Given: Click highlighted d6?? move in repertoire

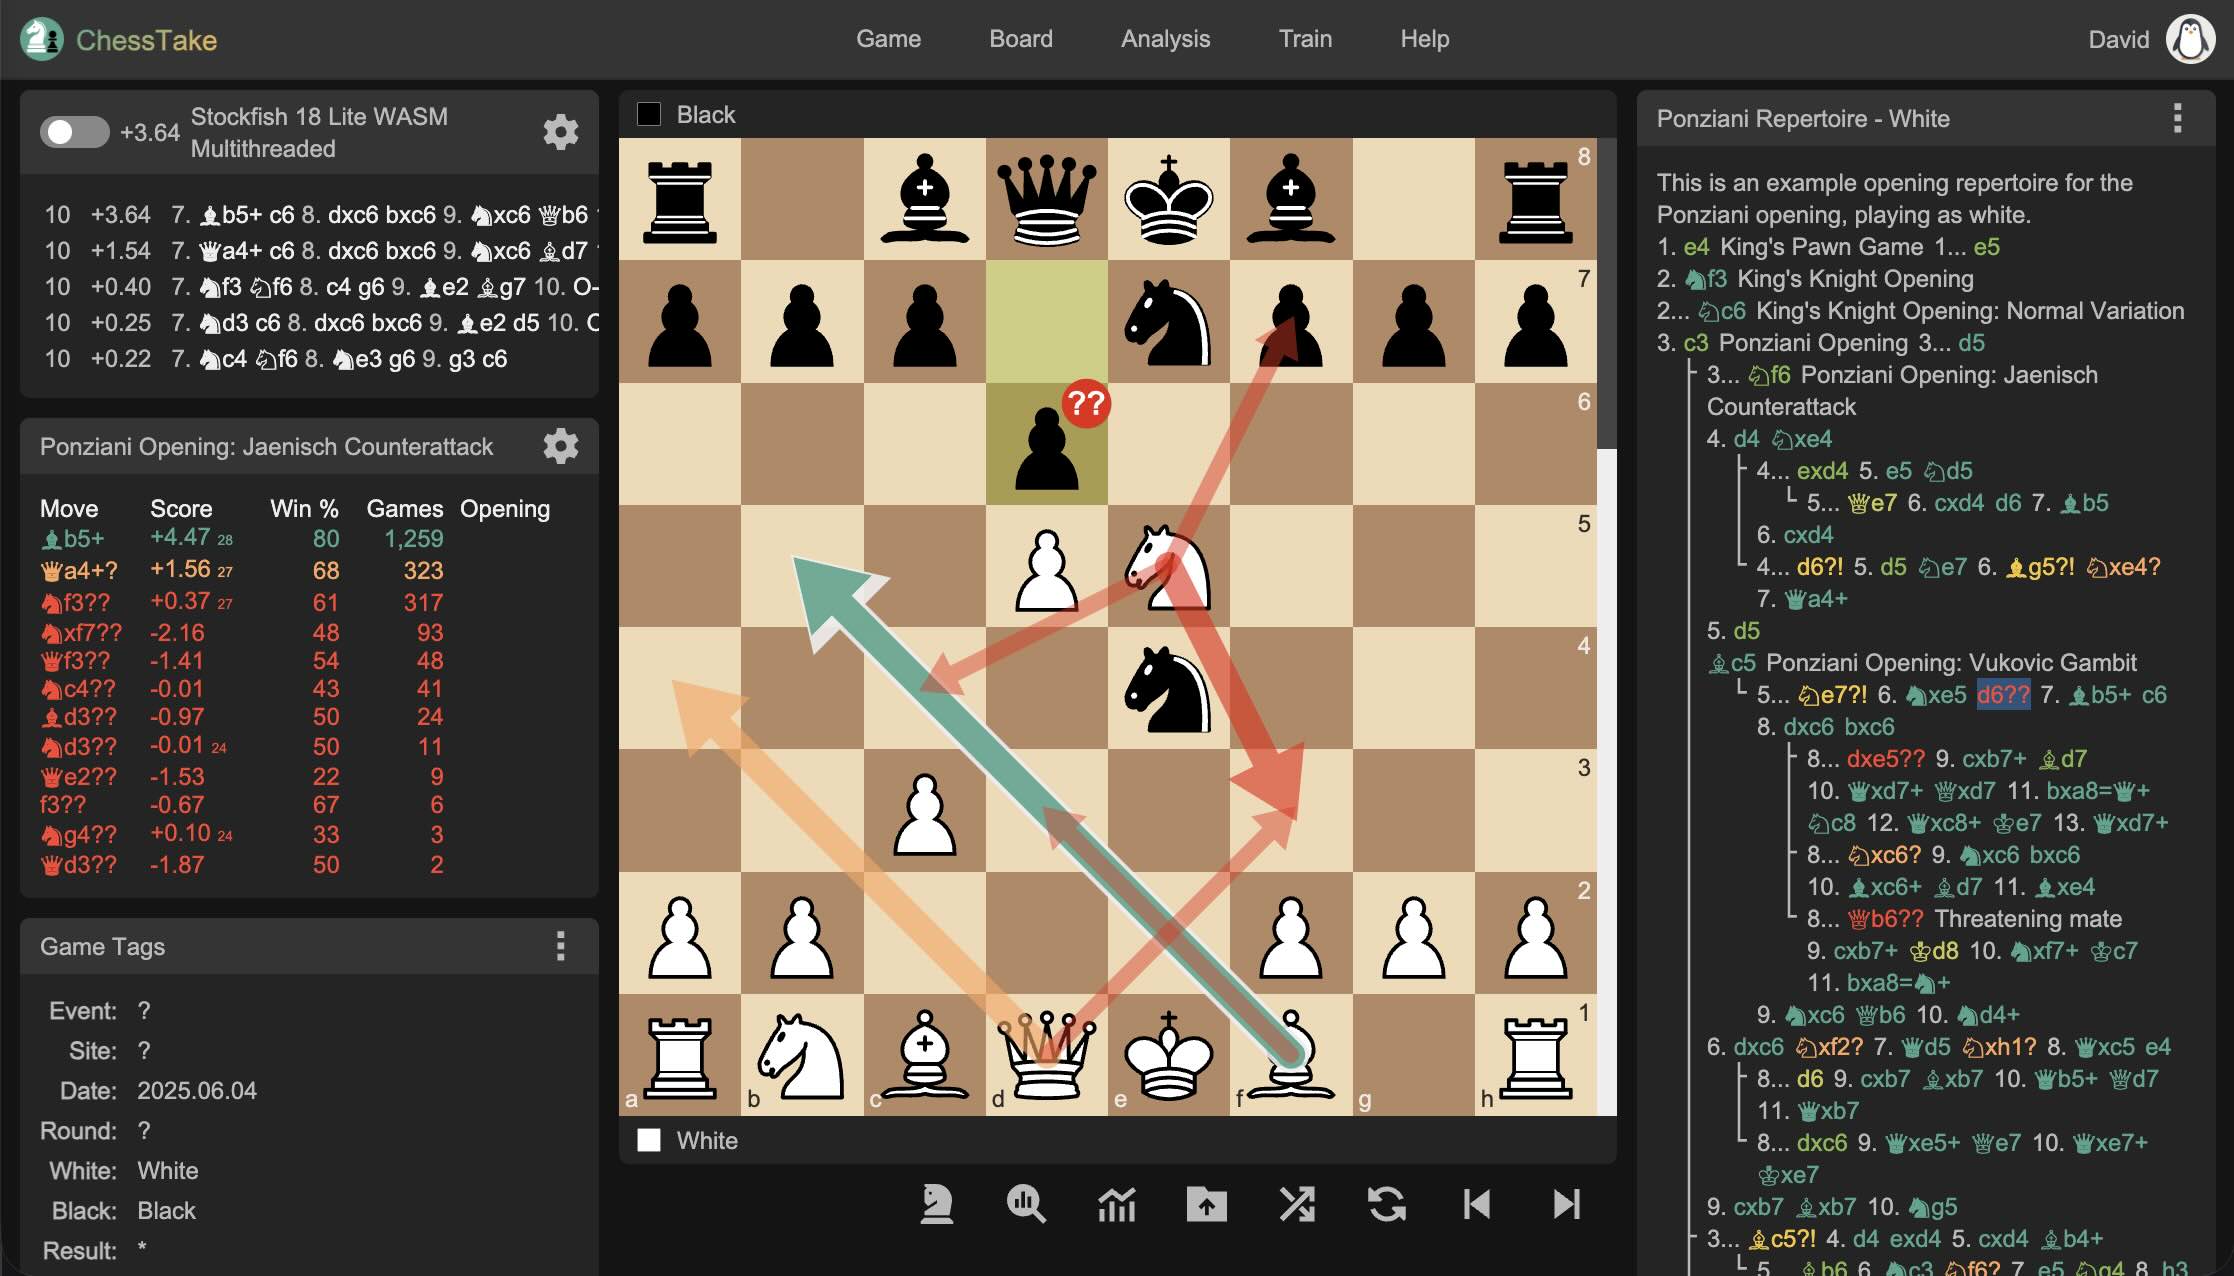Looking at the screenshot, I should [x=2002, y=695].
